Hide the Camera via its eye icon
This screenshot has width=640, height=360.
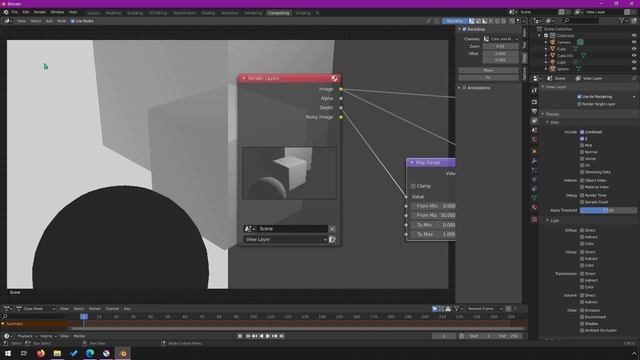pyautogui.click(x=634, y=42)
